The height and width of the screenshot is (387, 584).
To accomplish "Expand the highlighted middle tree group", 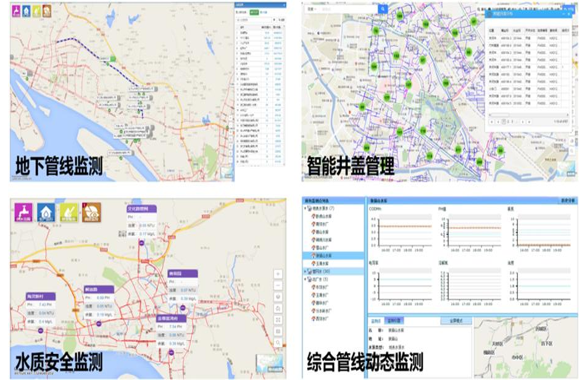I will pos(305,271).
